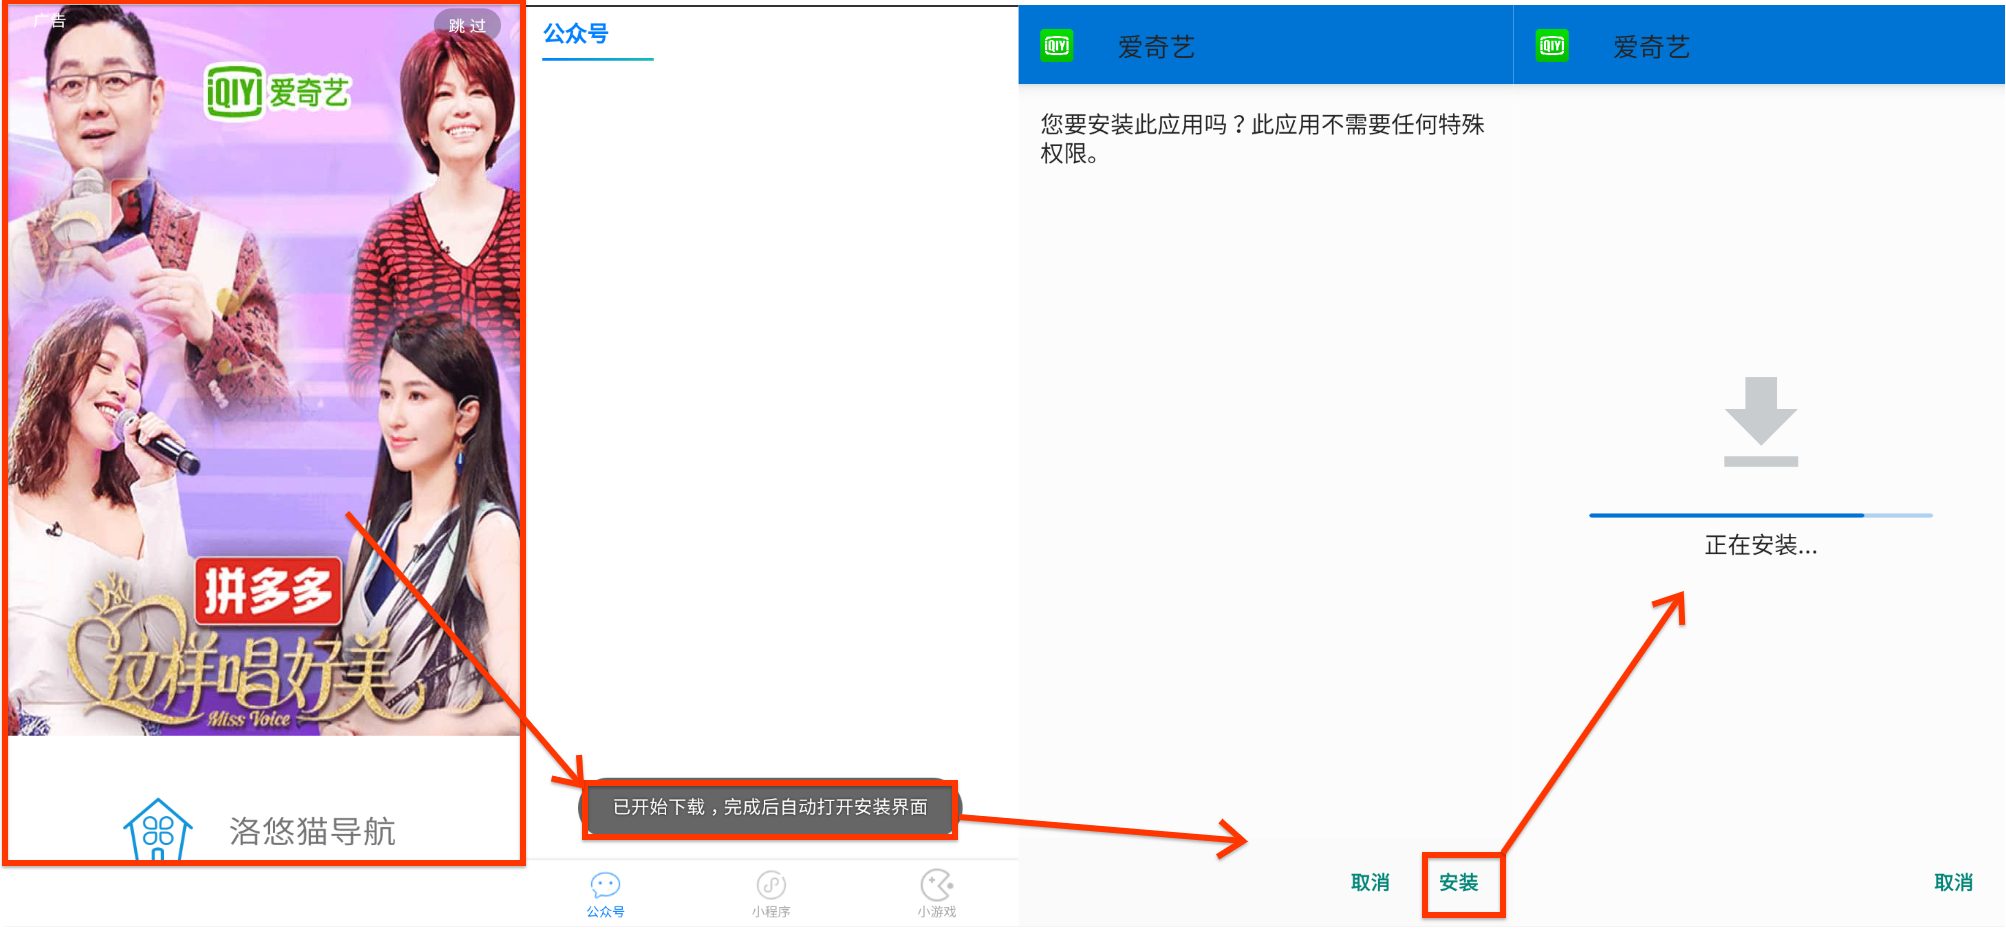
Task: Select the 洛悠猫导航 title text
Action: point(313,830)
